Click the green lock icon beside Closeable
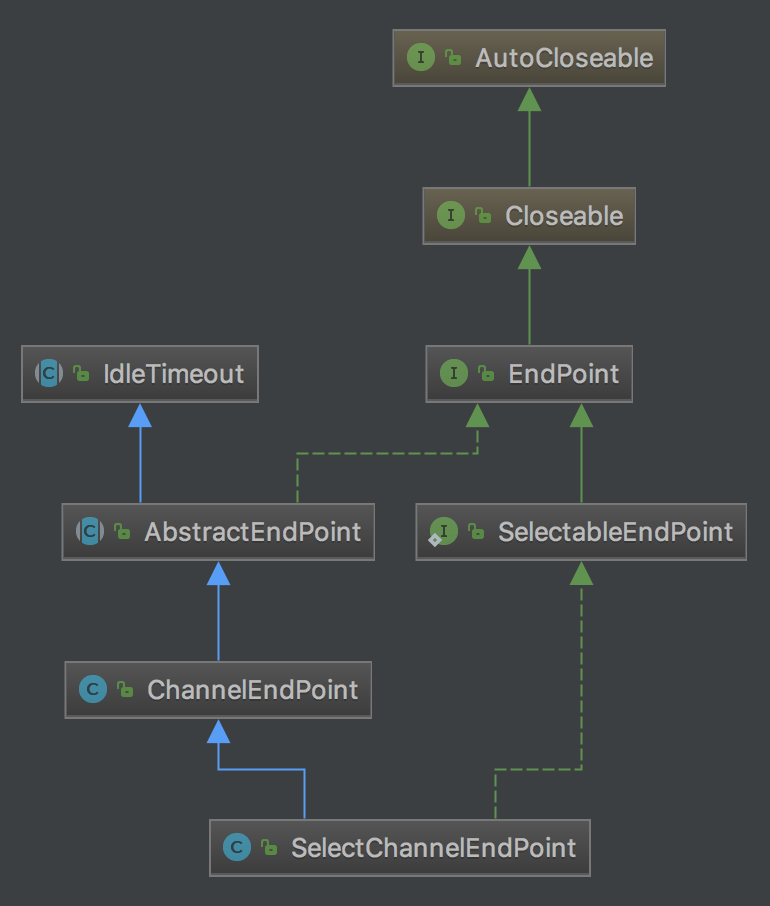770x906 pixels. pos(483,217)
